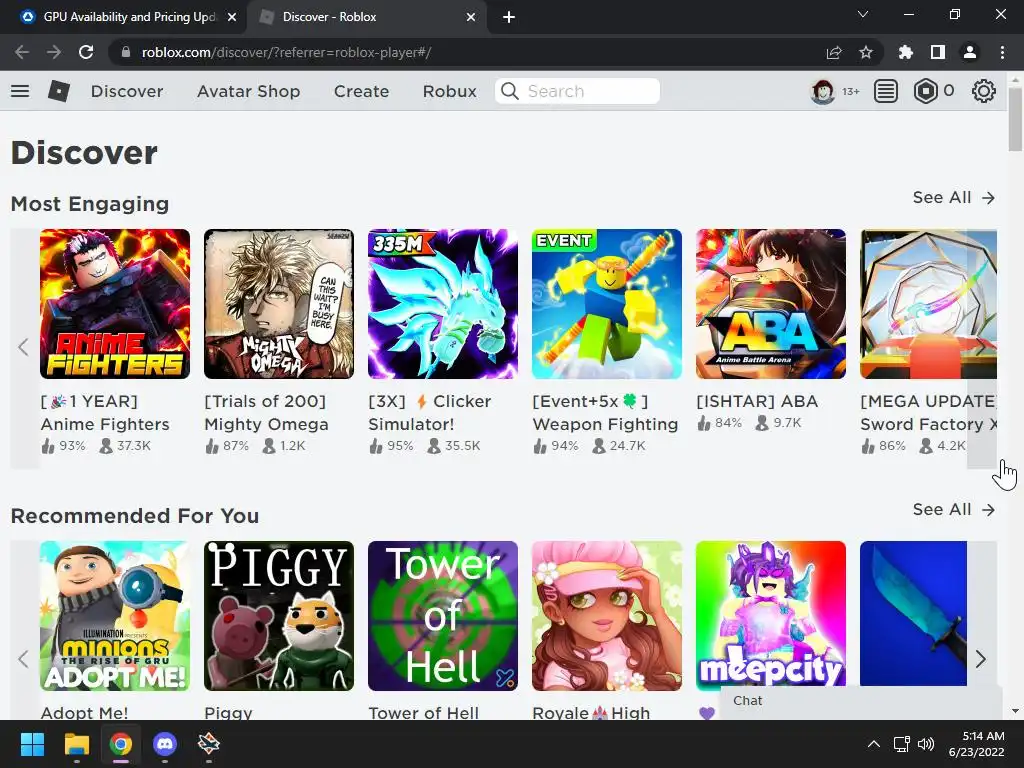Screen dimensions: 1024x768
Task: View site security lock icon
Action: coord(125,52)
